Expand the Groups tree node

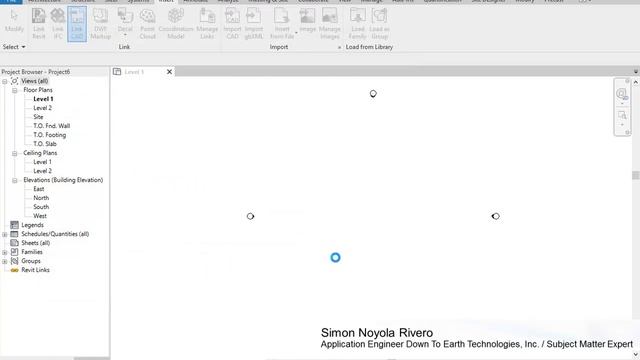point(5,261)
